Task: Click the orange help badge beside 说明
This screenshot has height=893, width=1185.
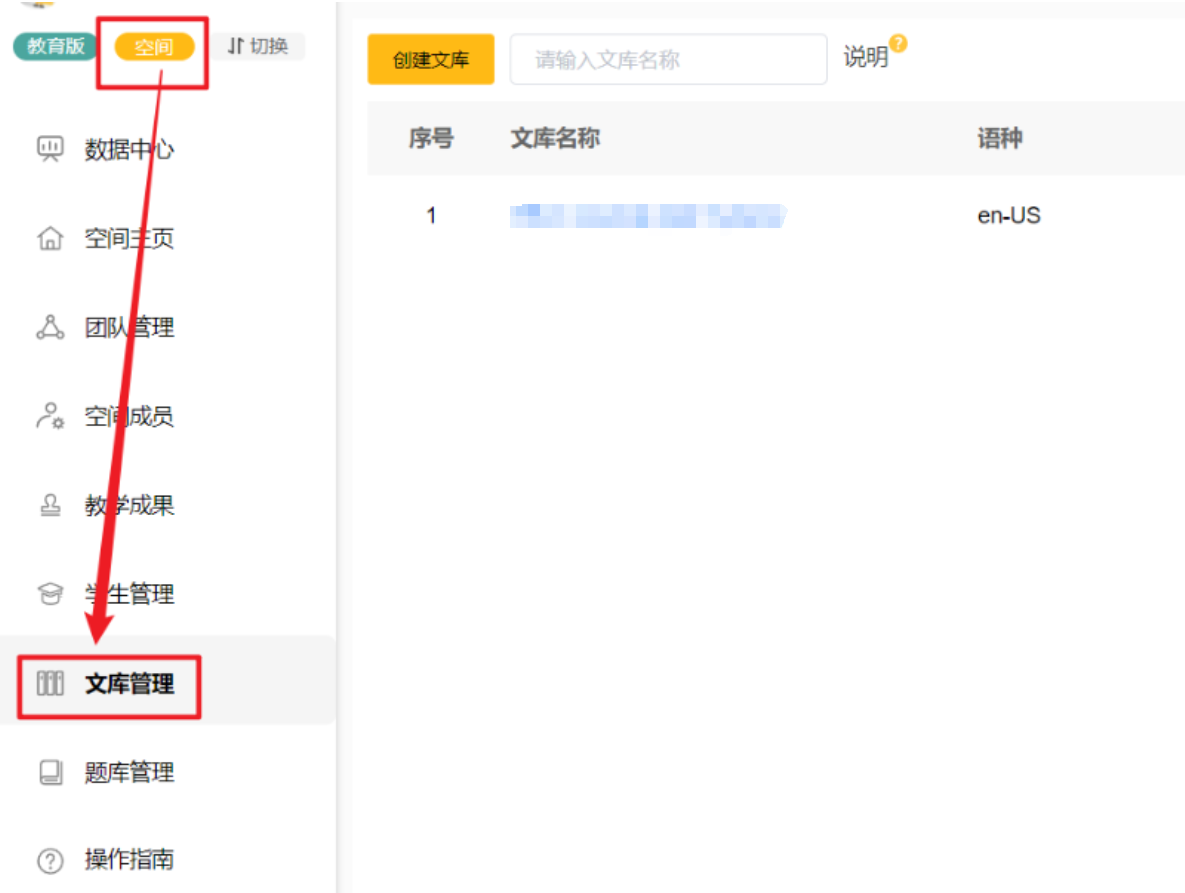Action: 898,44
